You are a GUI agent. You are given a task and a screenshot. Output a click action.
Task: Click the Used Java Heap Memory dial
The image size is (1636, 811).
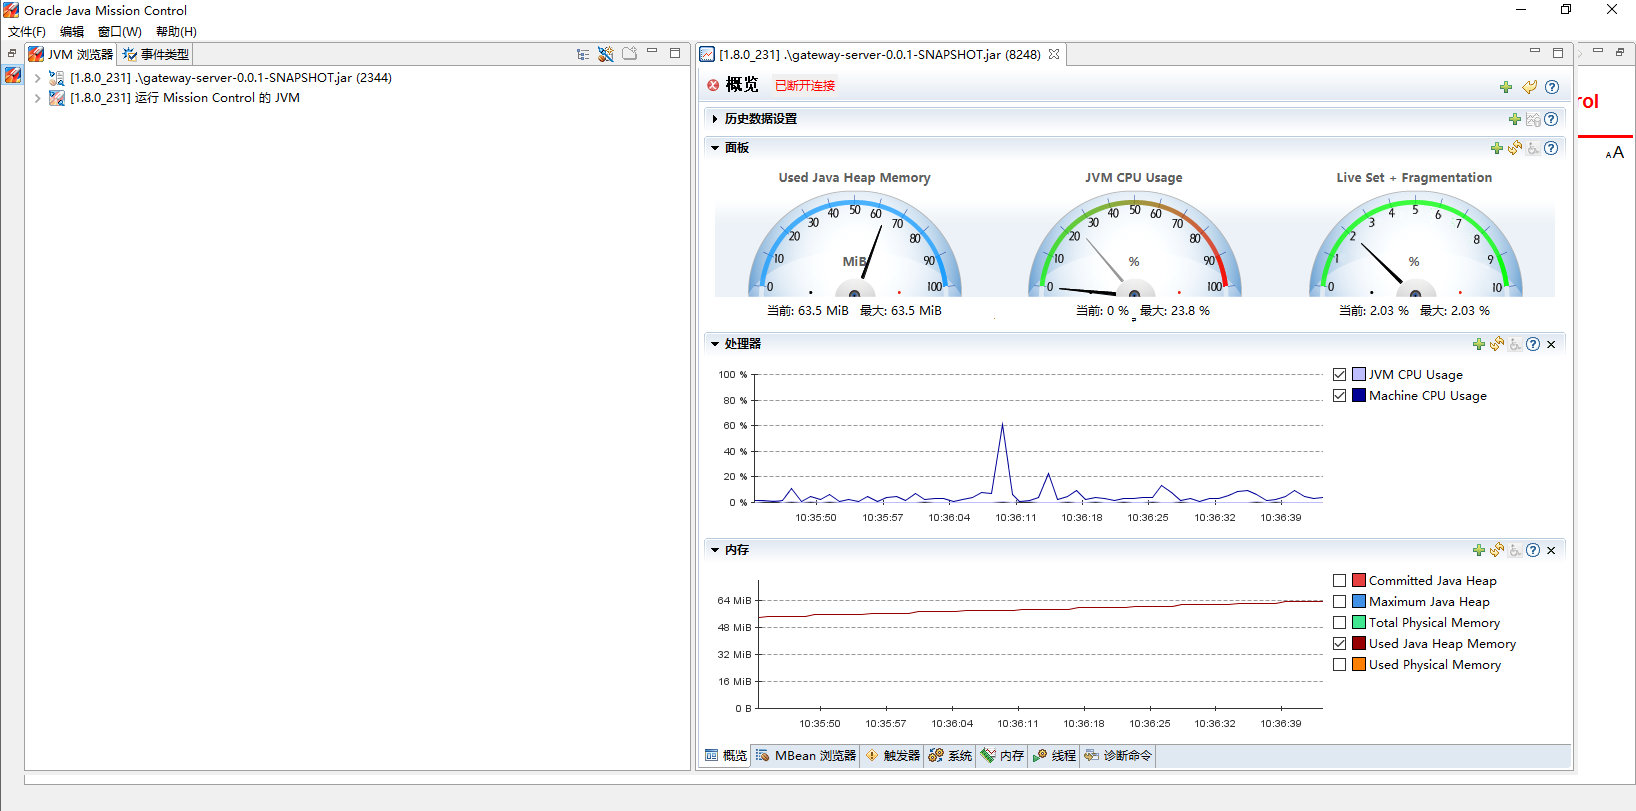click(x=855, y=244)
